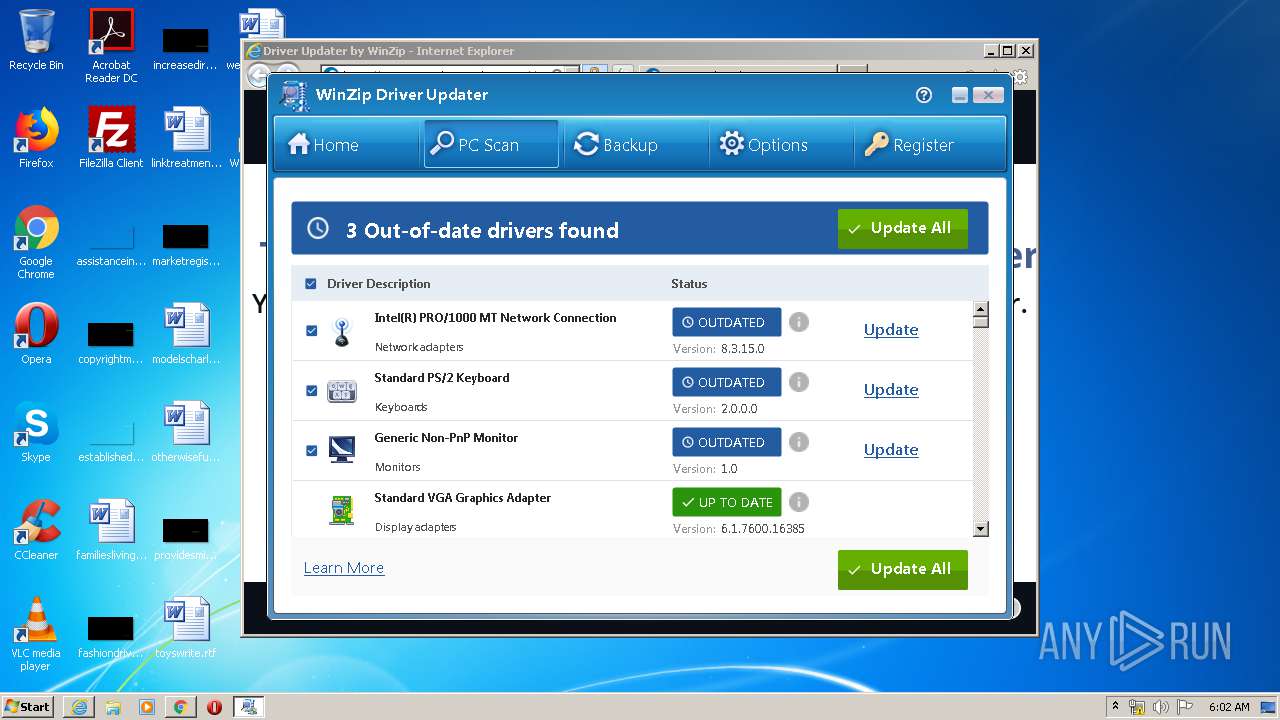
Task: Click Update link for Generic Non-PnP Monitor
Action: pyautogui.click(x=891, y=450)
